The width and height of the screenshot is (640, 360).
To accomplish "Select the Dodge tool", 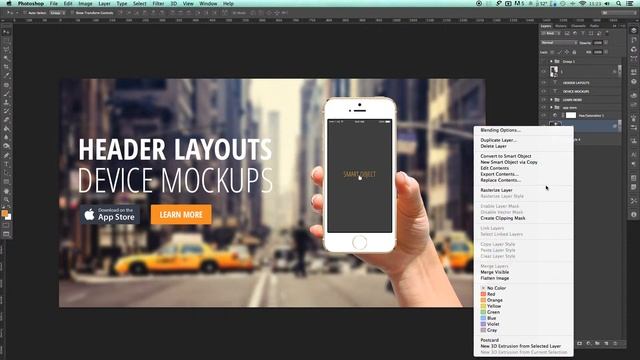I will 6,146.
